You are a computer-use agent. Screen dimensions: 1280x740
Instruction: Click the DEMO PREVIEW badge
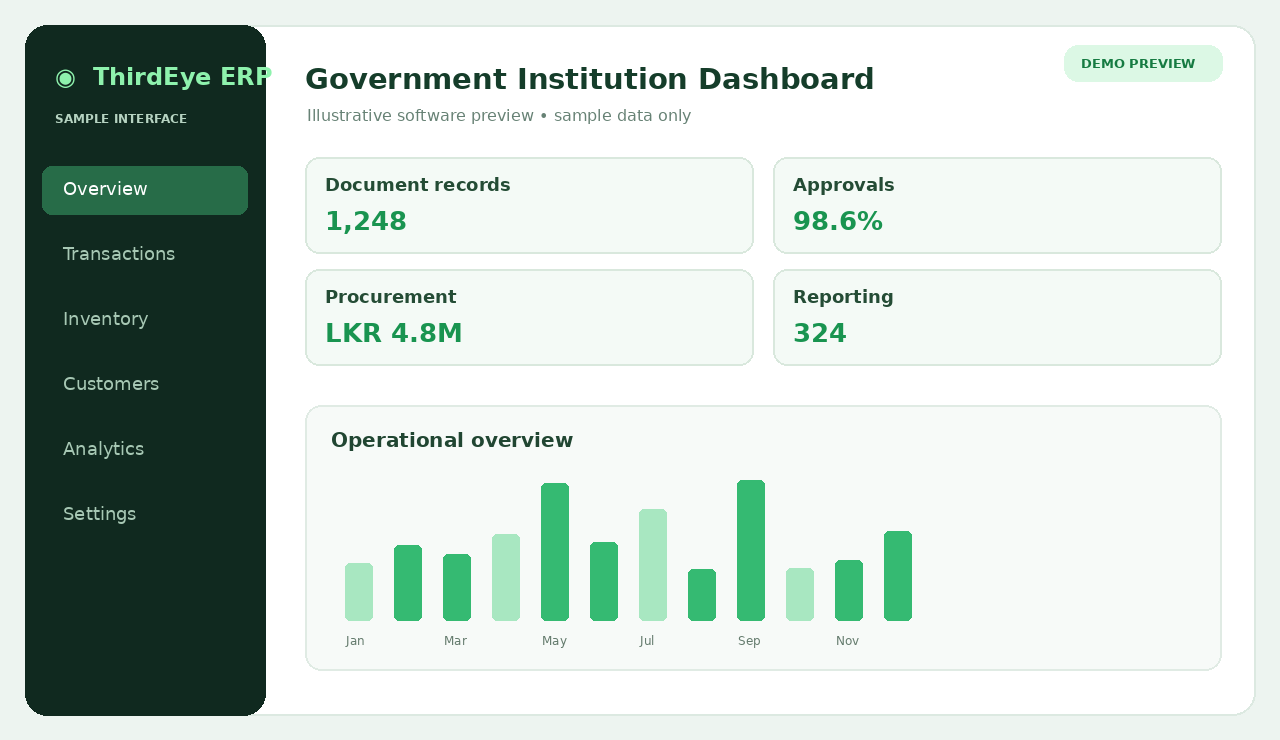click(1143, 64)
